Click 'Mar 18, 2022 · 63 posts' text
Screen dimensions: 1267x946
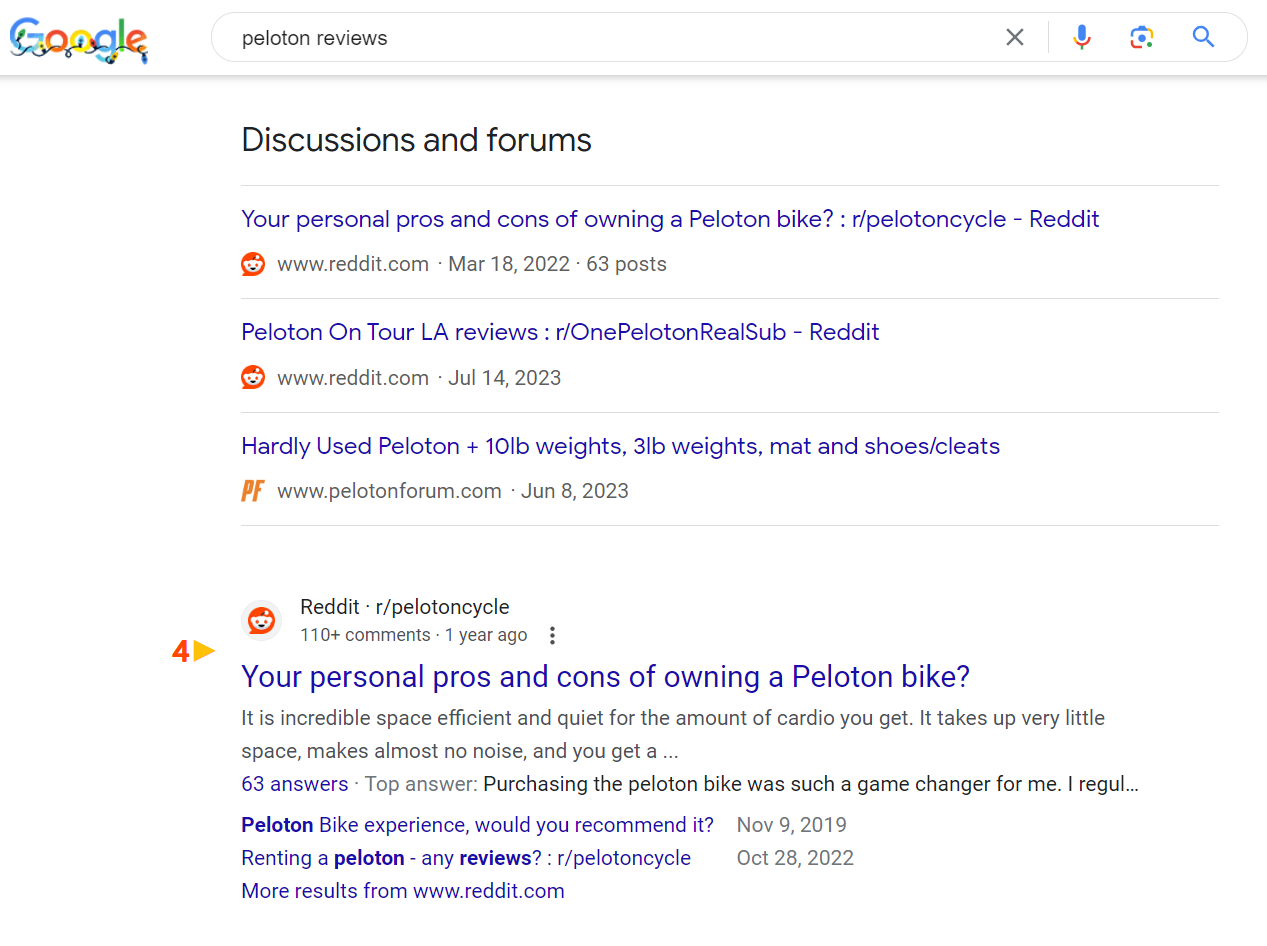point(557,264)
